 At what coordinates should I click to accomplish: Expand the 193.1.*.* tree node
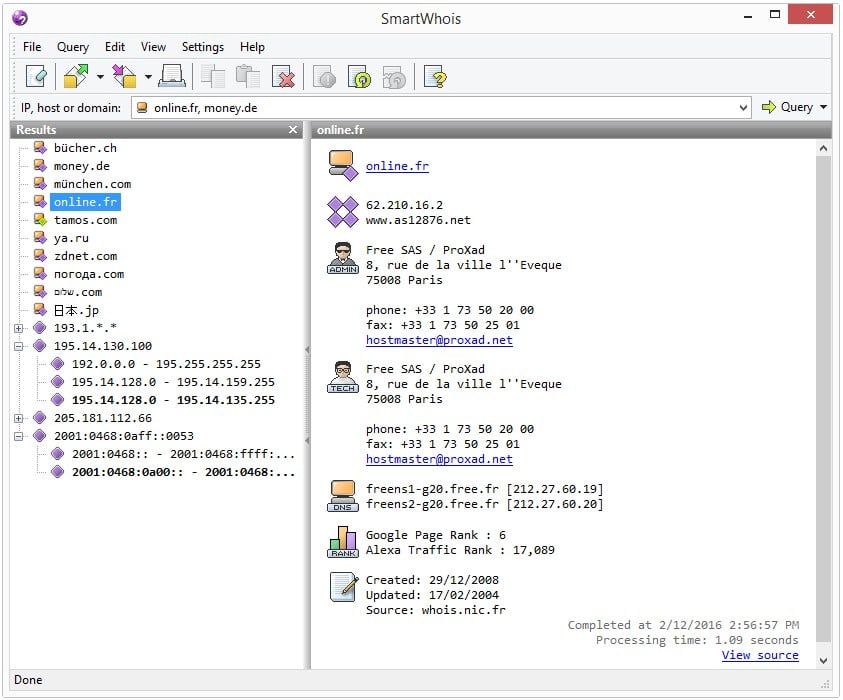click(19, 328)
